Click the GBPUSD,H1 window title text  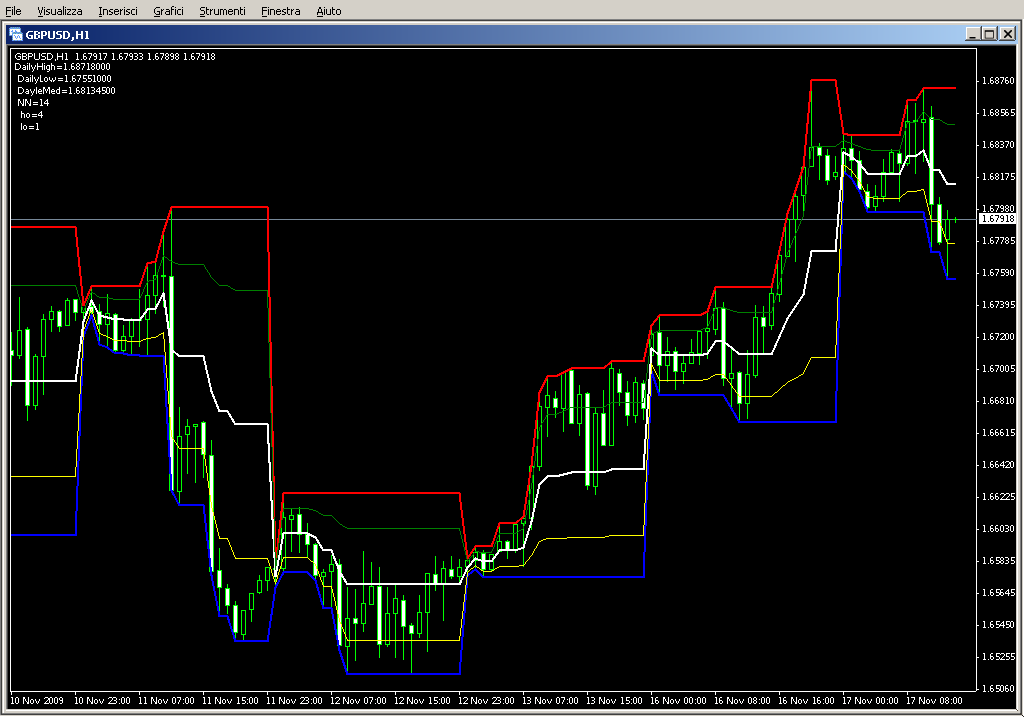pyautogui.click(x=57, y=35)
